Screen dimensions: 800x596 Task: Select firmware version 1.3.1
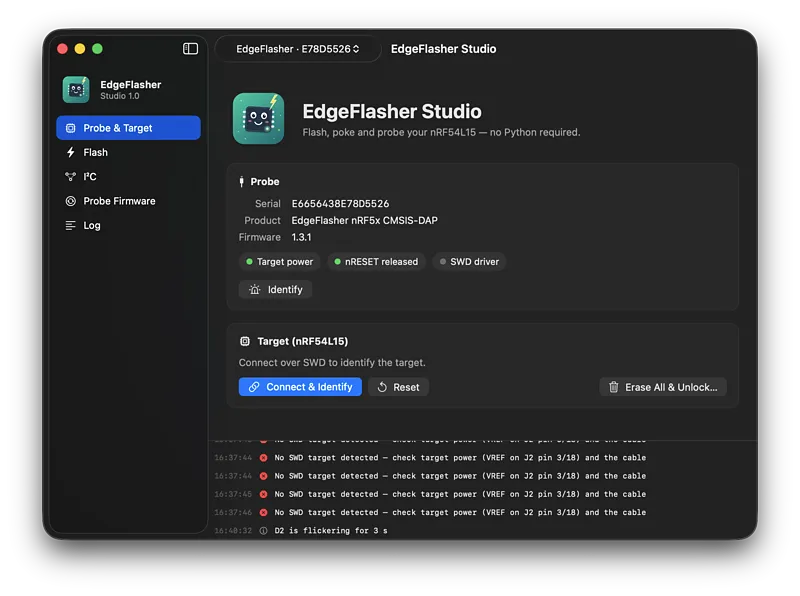pos(301,237)
